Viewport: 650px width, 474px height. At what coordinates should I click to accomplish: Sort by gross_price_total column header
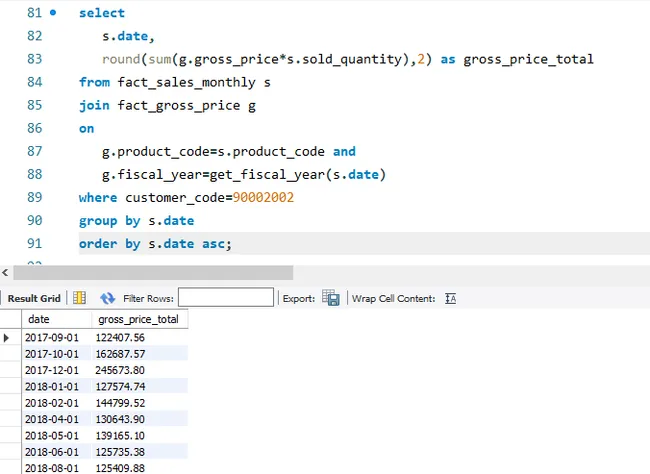tap(140, 319)
